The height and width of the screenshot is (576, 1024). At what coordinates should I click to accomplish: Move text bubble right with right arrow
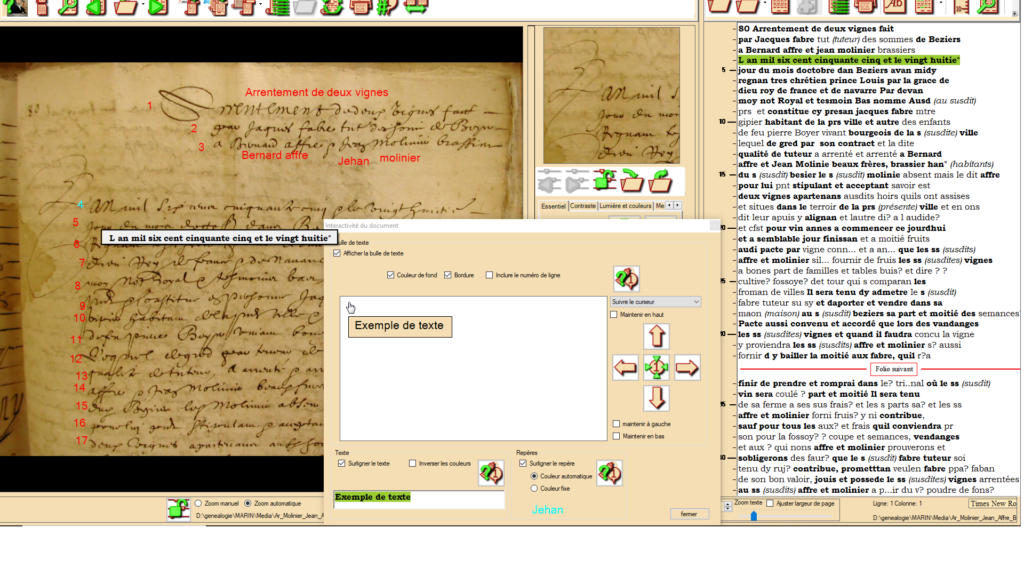(687, 368)
